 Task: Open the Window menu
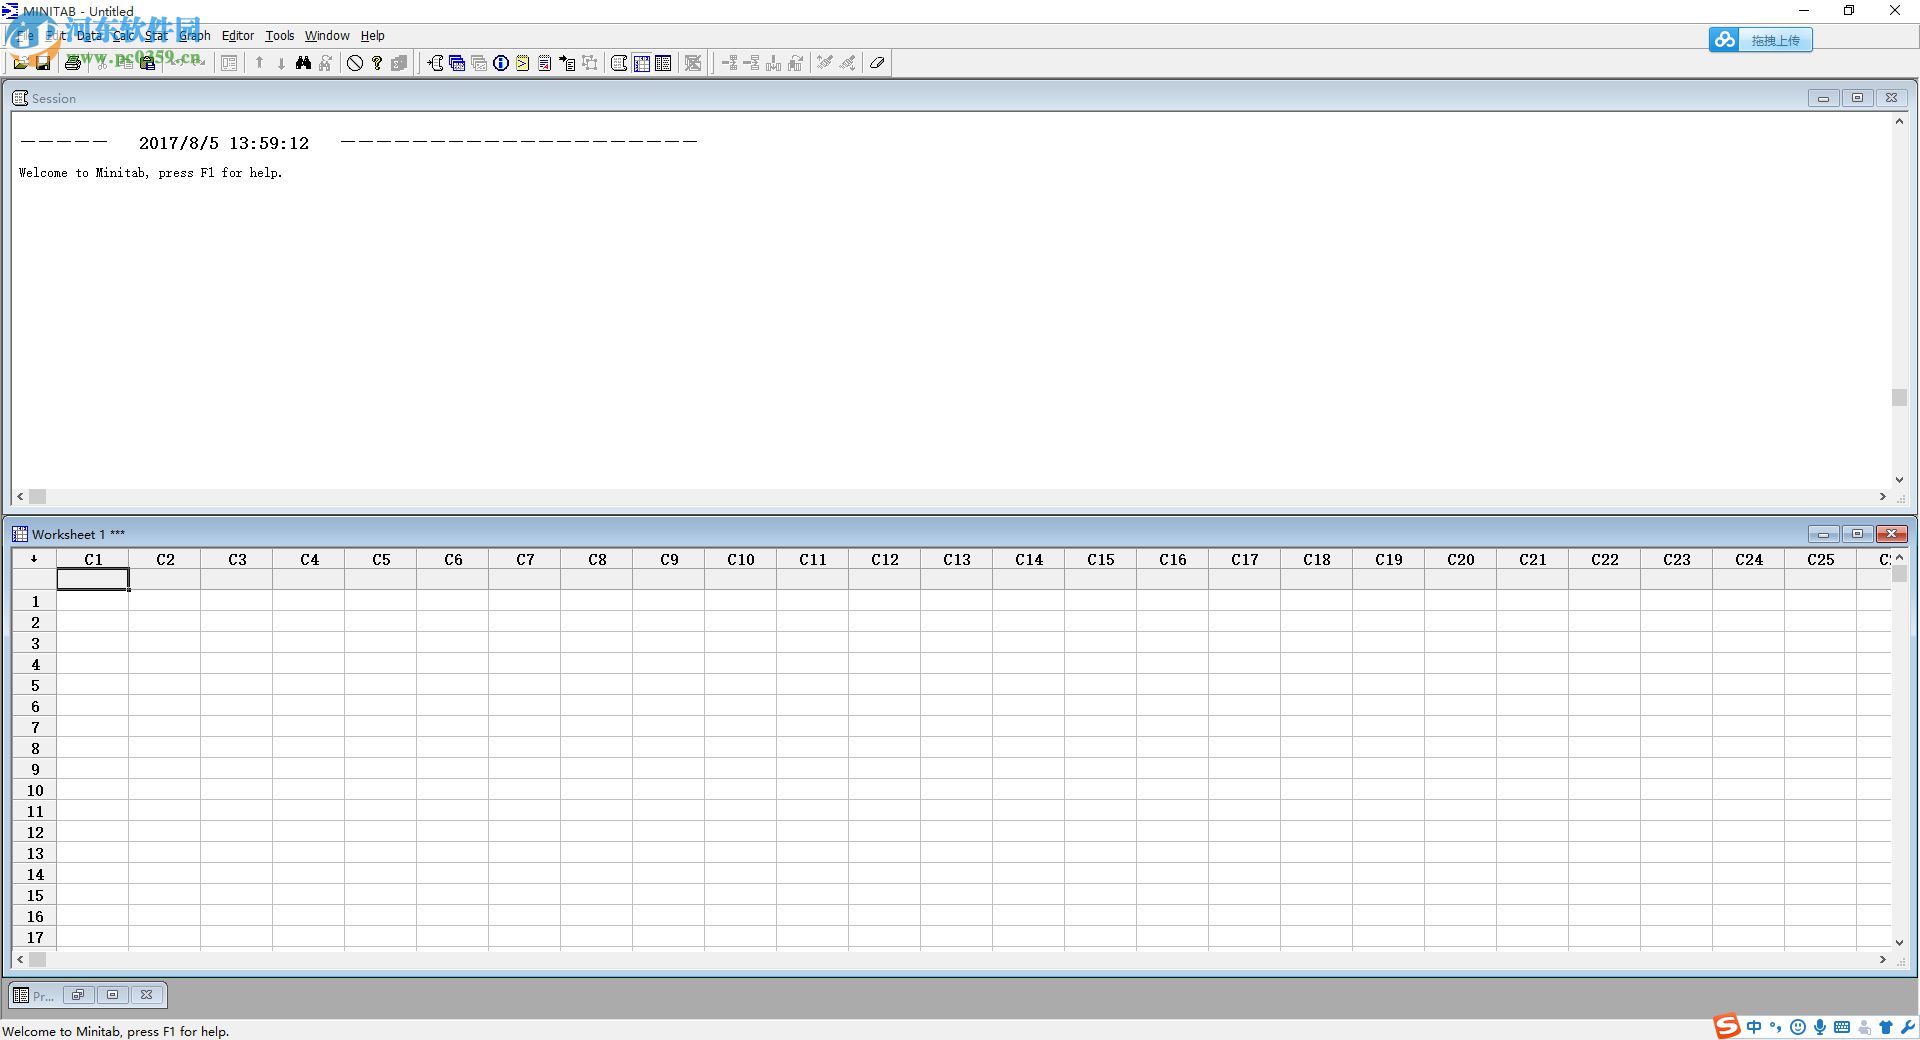coord(327,35)
